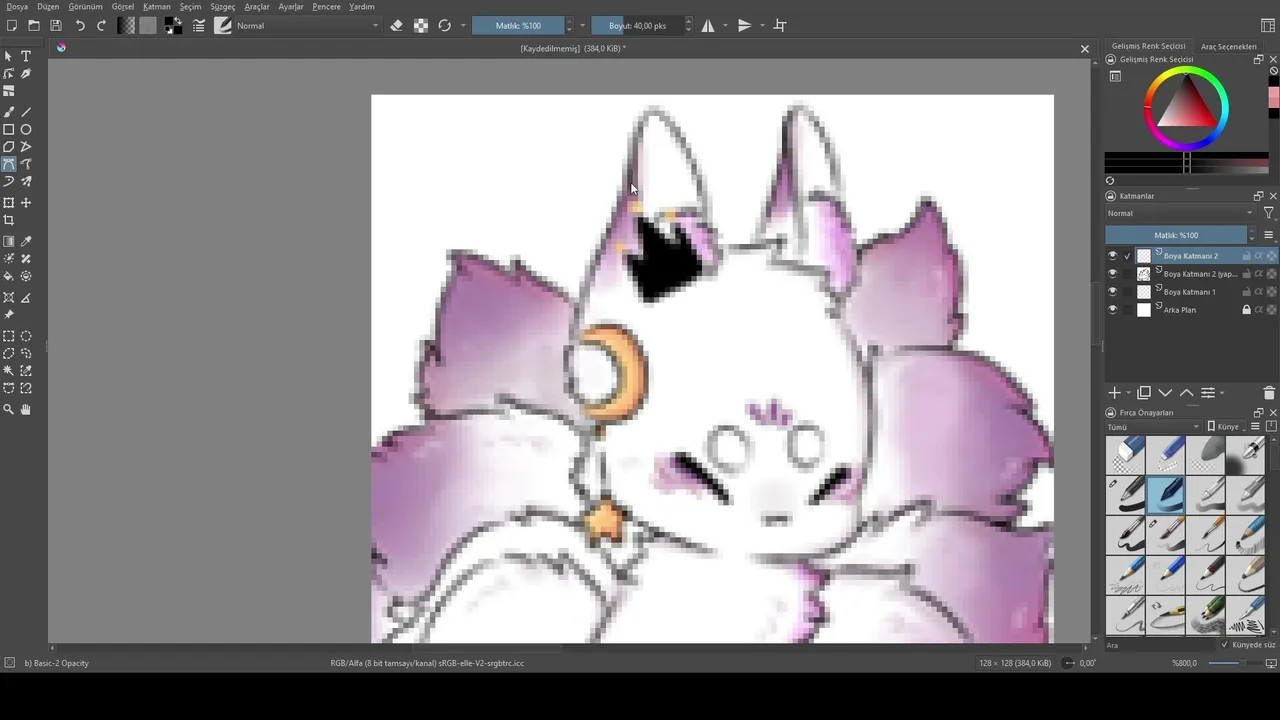Image resolution: width=1280 pixels, height=720 pixels.
Task: Open the layer opacity options menu
Action: click(x=1269, y=235)
